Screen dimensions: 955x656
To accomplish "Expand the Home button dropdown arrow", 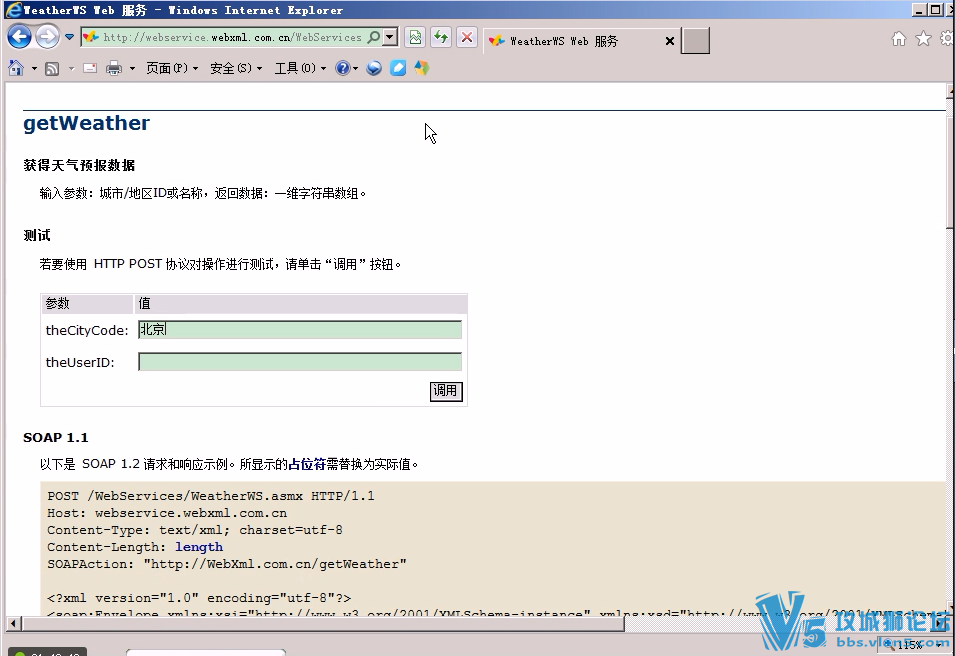I will [x=34, y=69].
